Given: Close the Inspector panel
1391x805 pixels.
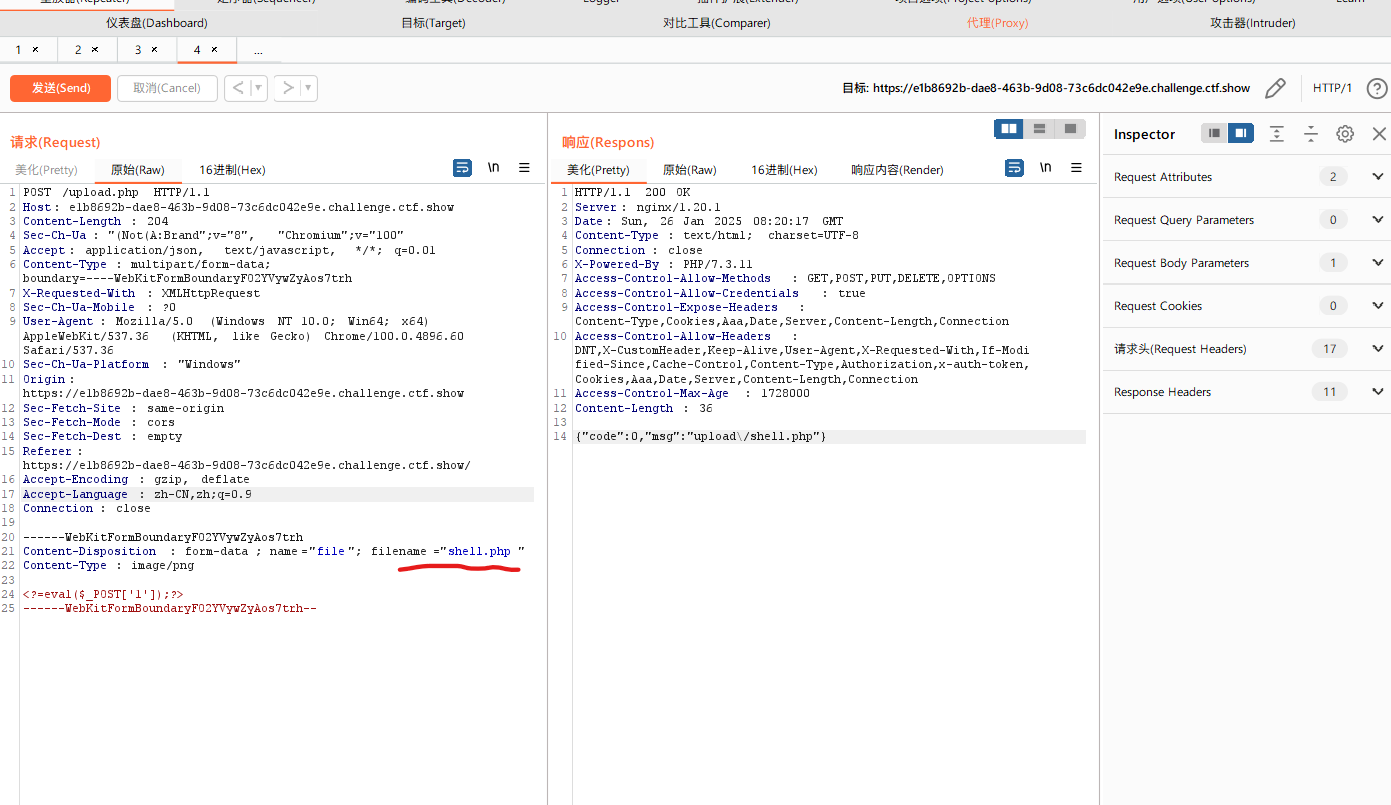Looking at the screenshot, I should (1379, 133).
